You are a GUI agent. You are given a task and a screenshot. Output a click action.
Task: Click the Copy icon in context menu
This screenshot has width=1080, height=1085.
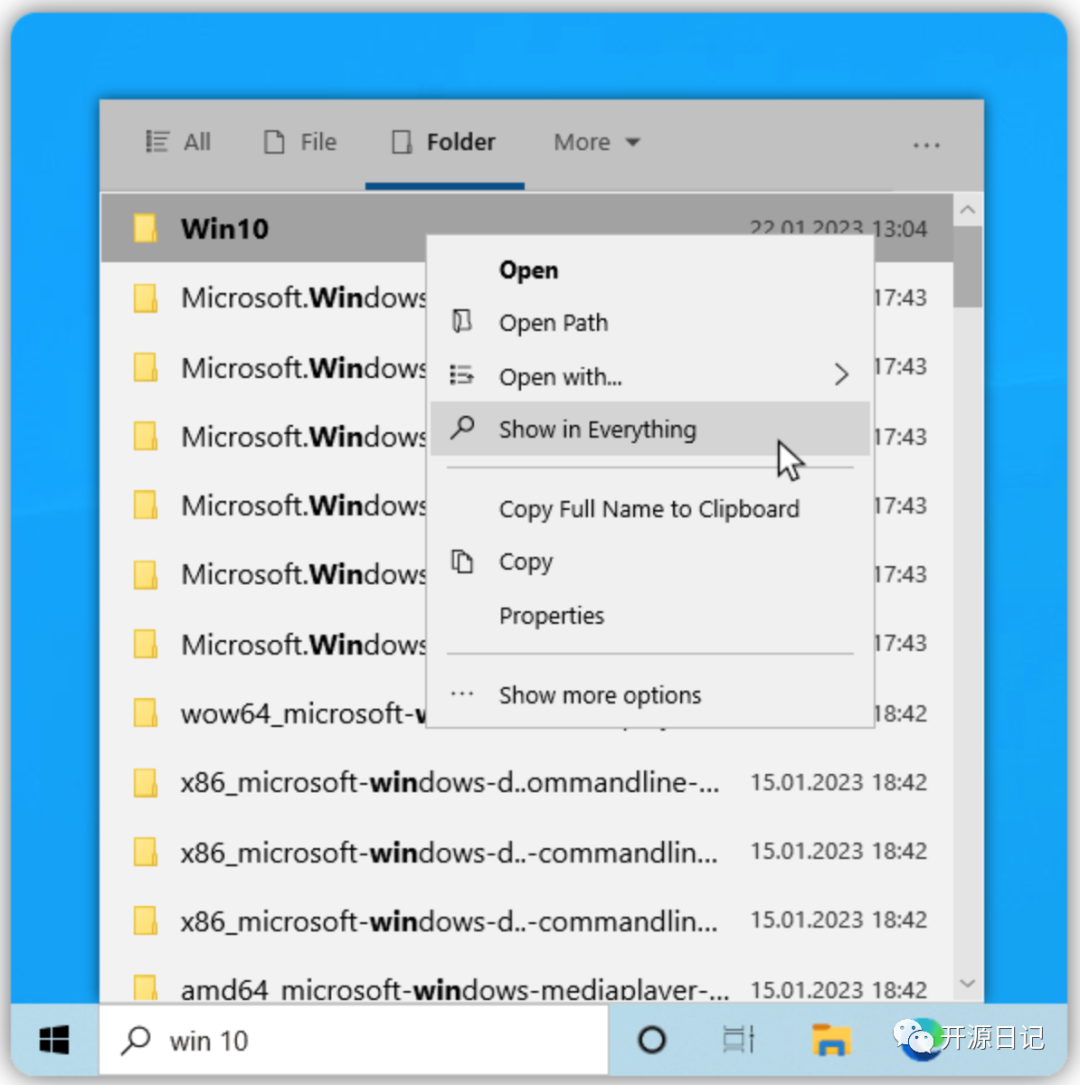coord(462,561)
